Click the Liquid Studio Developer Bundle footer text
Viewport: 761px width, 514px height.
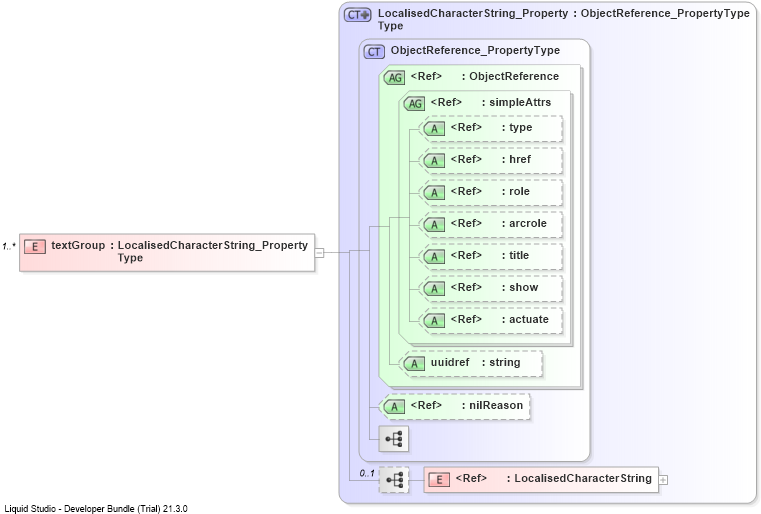click(x=96, y=509)
